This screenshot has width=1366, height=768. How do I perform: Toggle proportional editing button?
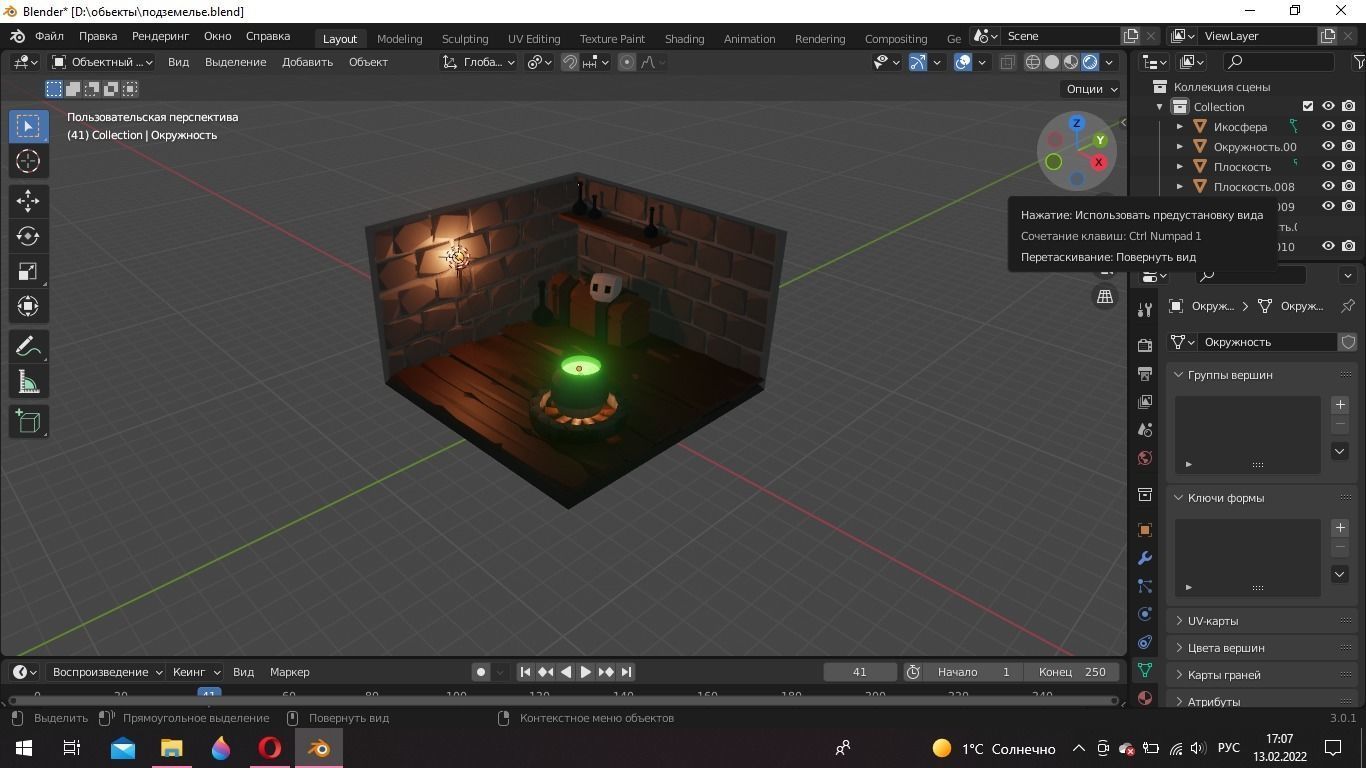pos(627,62)
